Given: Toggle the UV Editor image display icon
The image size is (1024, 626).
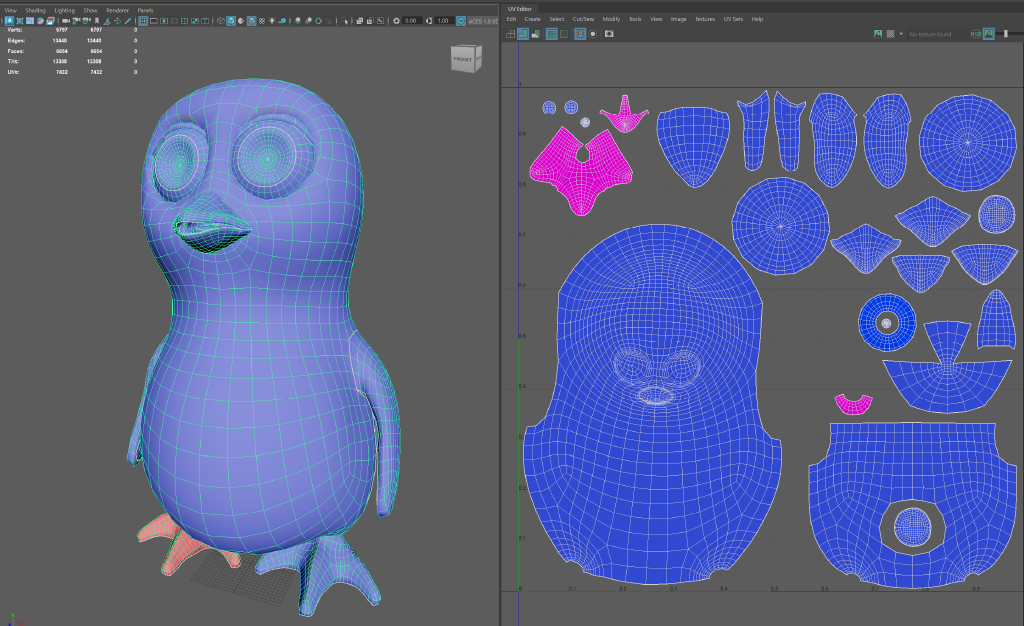Looking at the screenshot, I should [x=878, y=33].
